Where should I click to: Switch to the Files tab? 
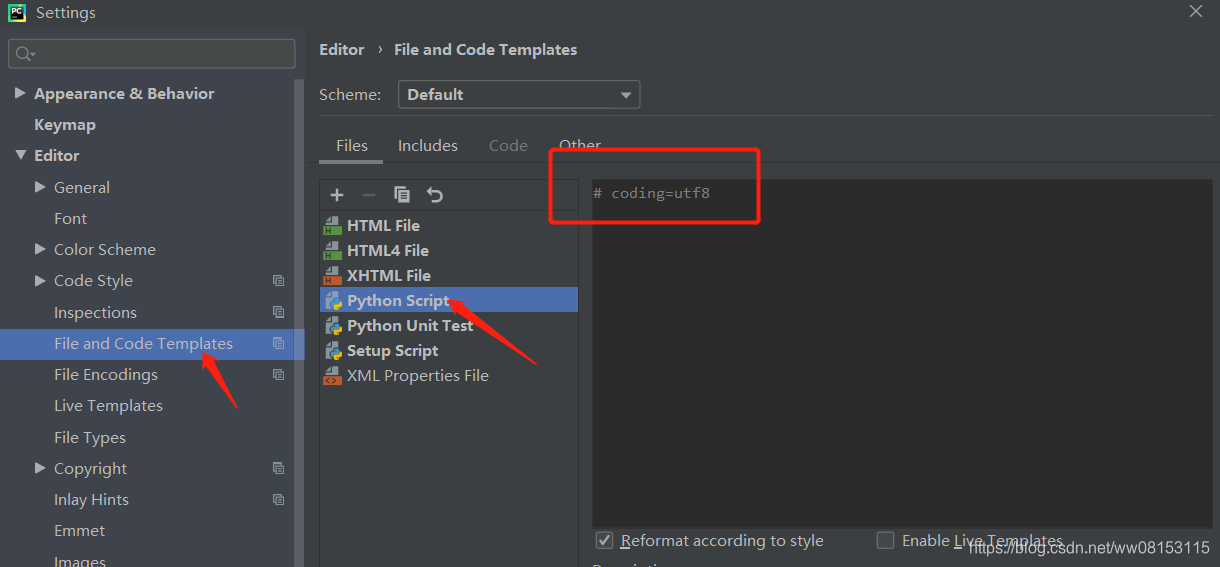click(351, 145)
